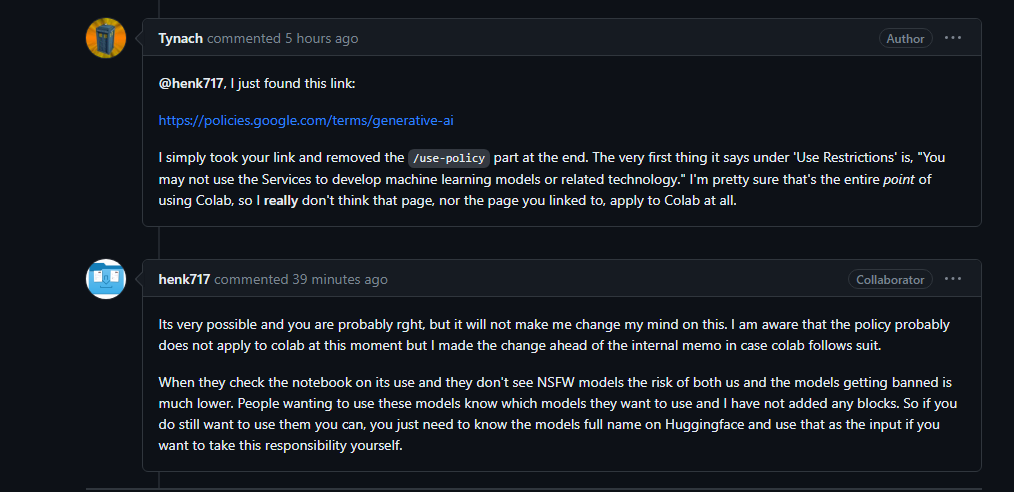Click the "commented" text in Tynach's comment header
Image resolution: width=1014 pixels, height=492 pixels.
(244, 38)
